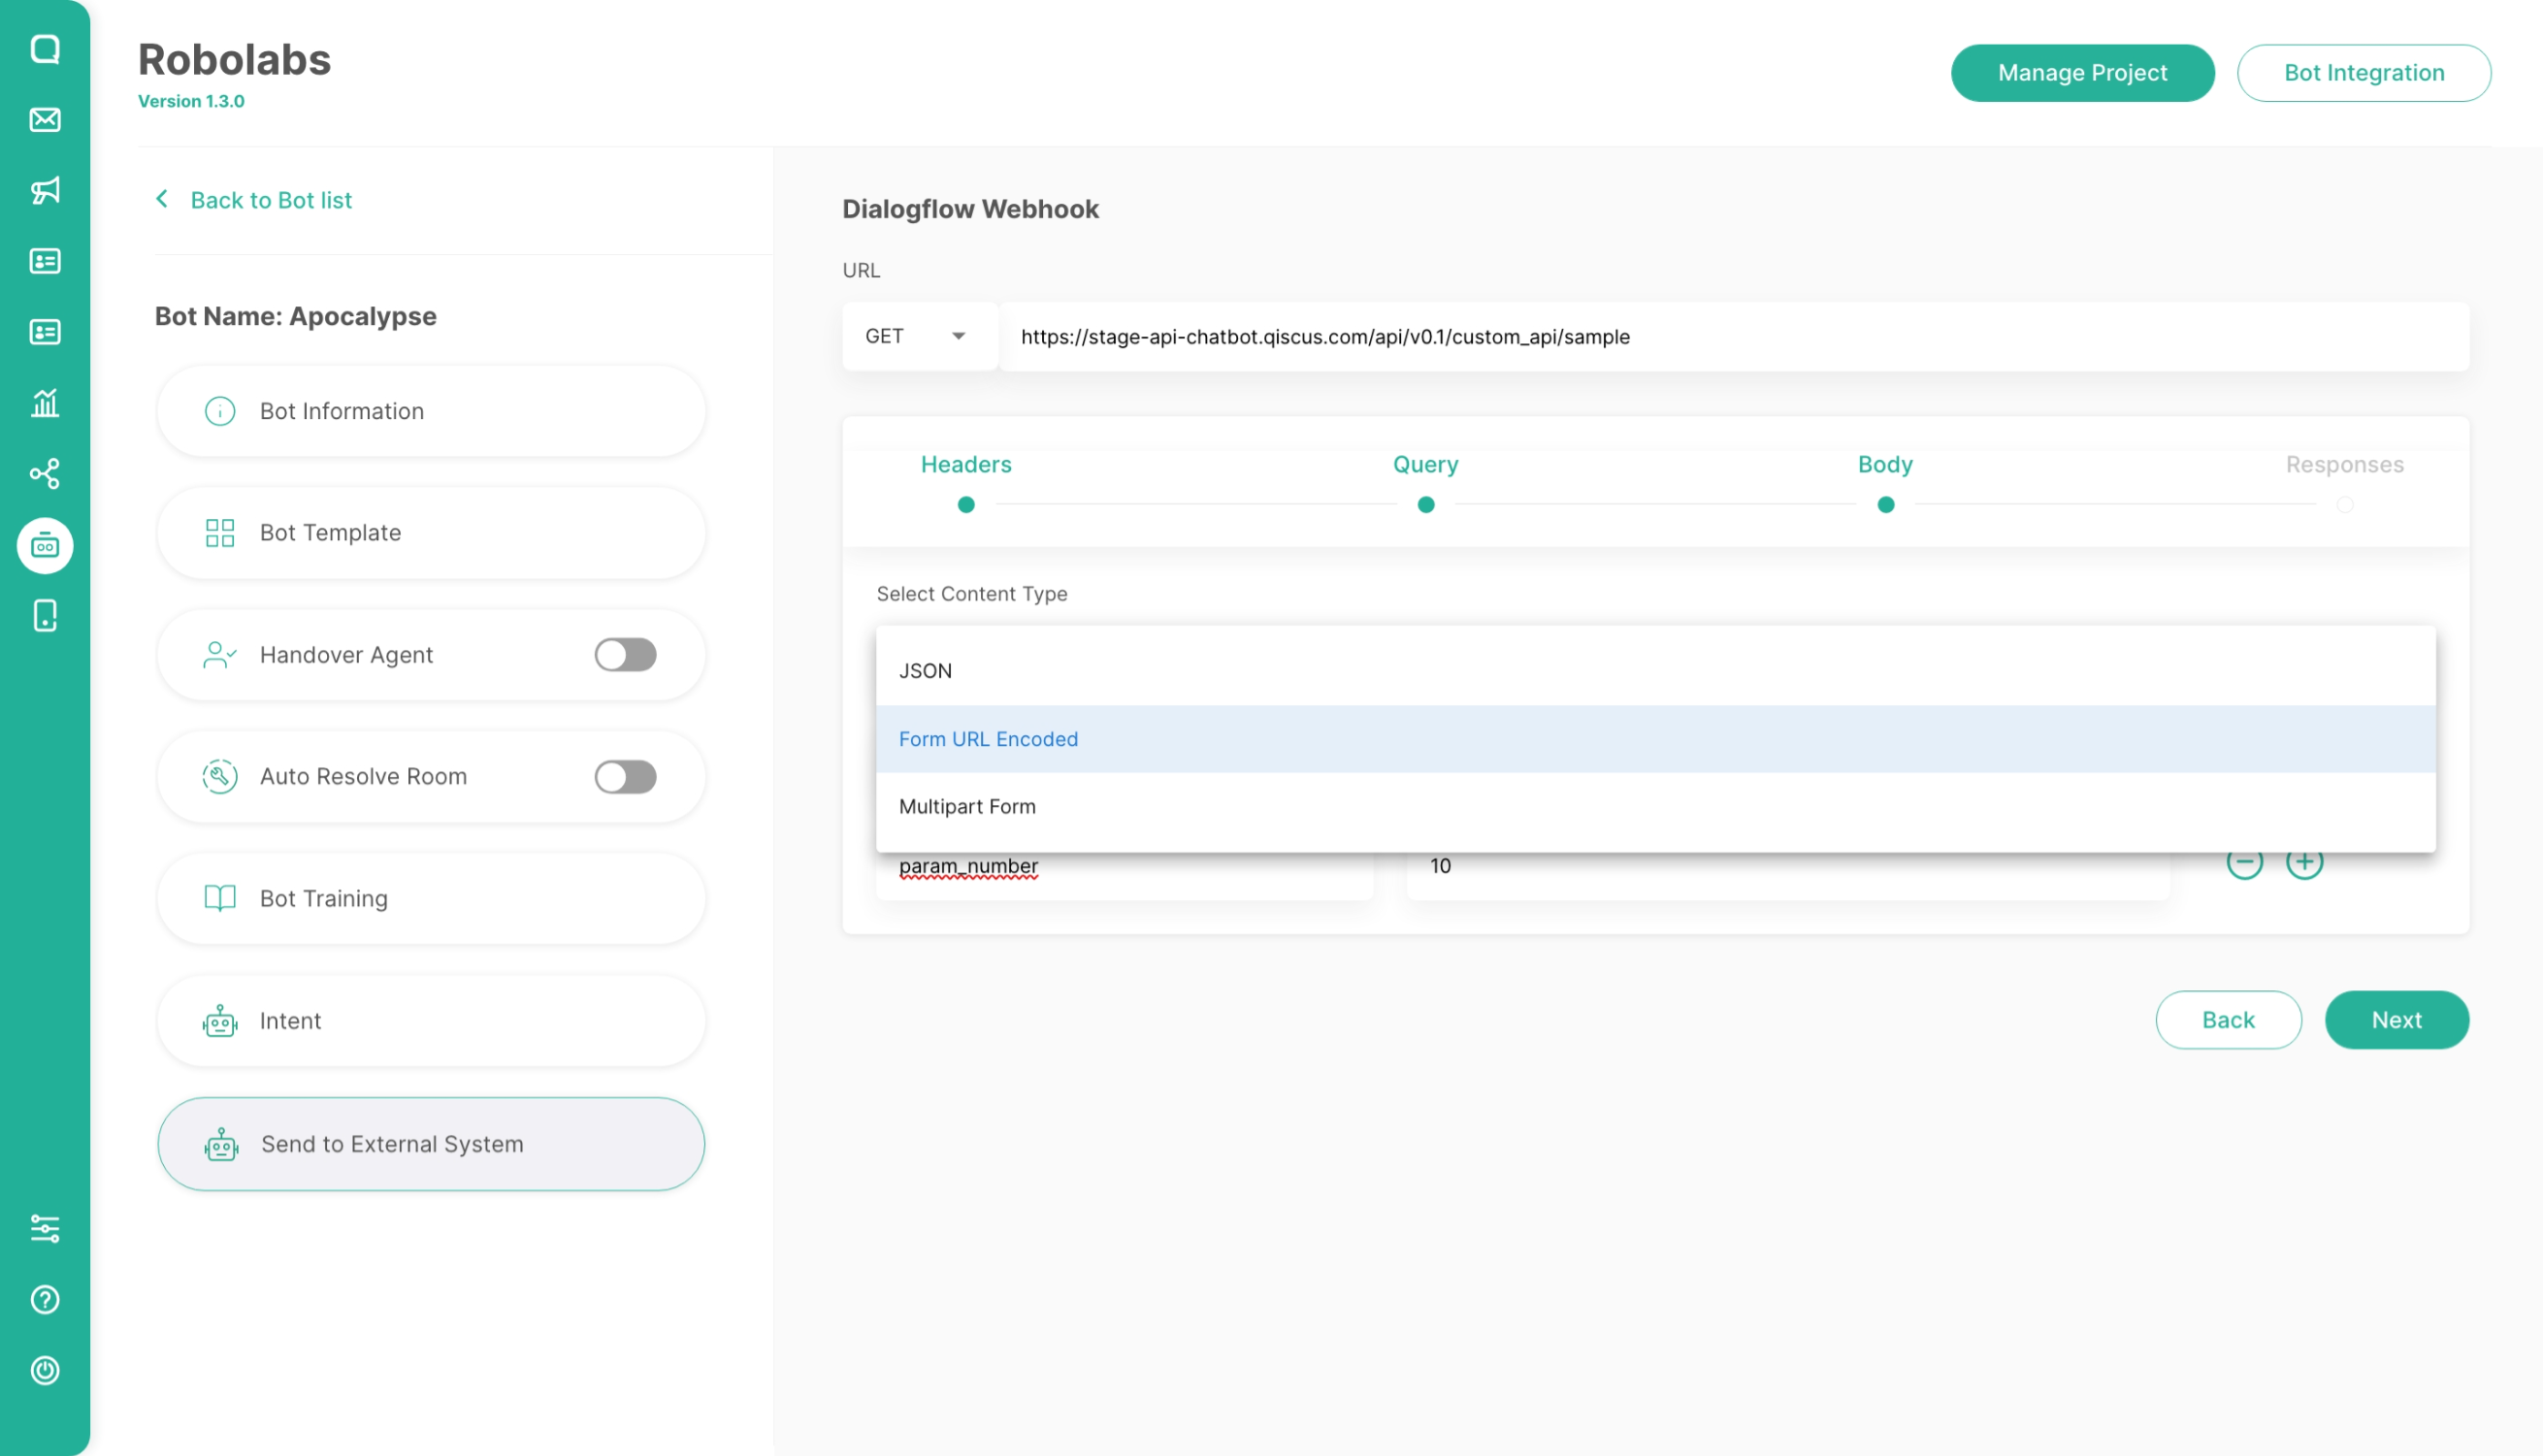This screenshot has width=2543, height=1456.
Task: Open the sliders settings icon in sidebar
Action: 45,1228
